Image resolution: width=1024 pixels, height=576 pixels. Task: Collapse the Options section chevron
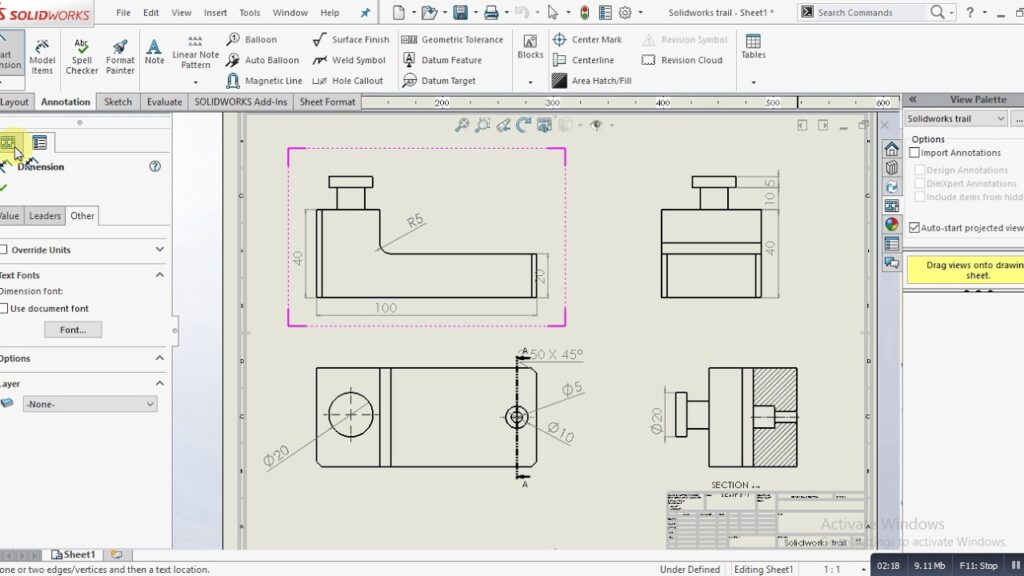160,358
